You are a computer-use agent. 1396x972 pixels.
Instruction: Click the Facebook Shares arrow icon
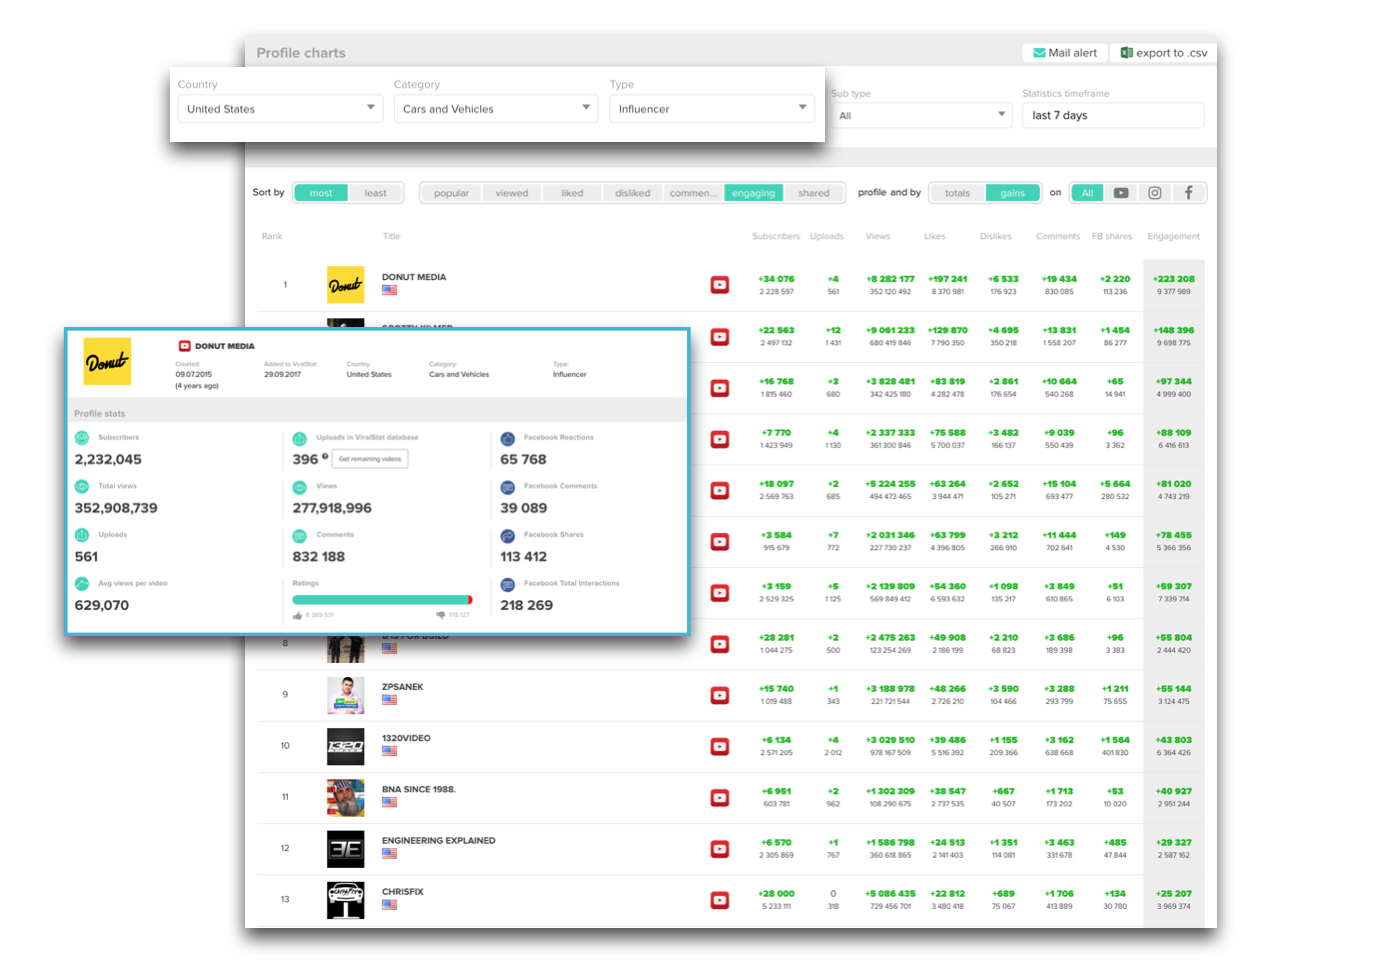coord(508,535)
